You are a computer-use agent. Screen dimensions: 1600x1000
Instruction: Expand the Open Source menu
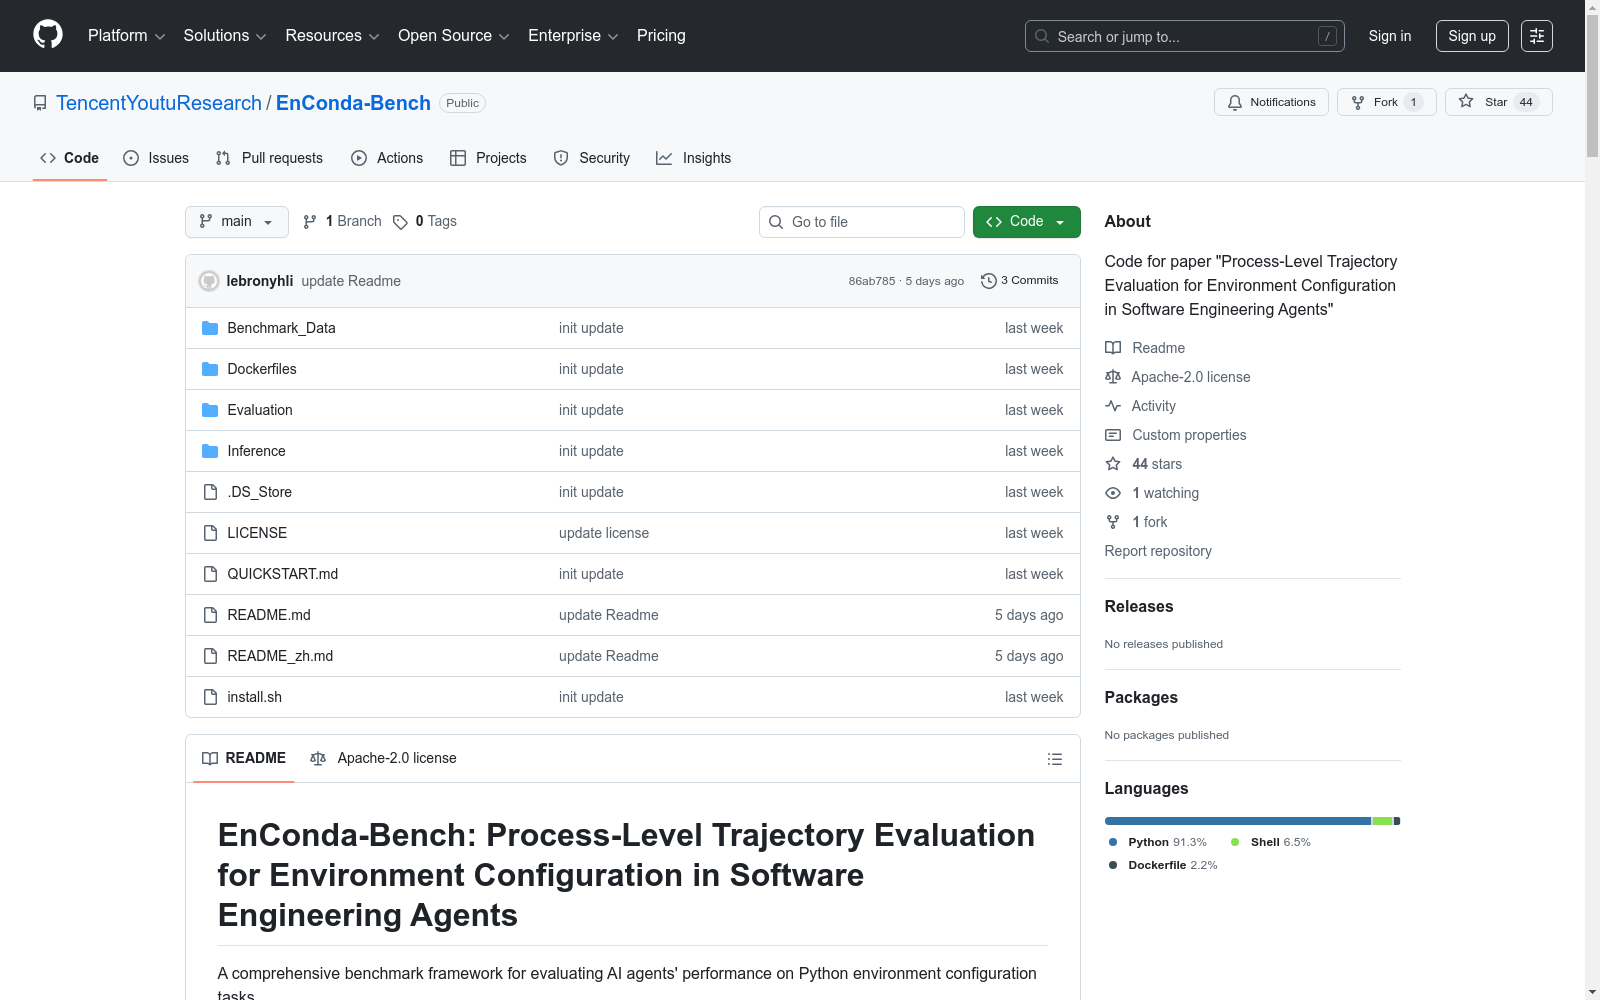tap(454, 36)
